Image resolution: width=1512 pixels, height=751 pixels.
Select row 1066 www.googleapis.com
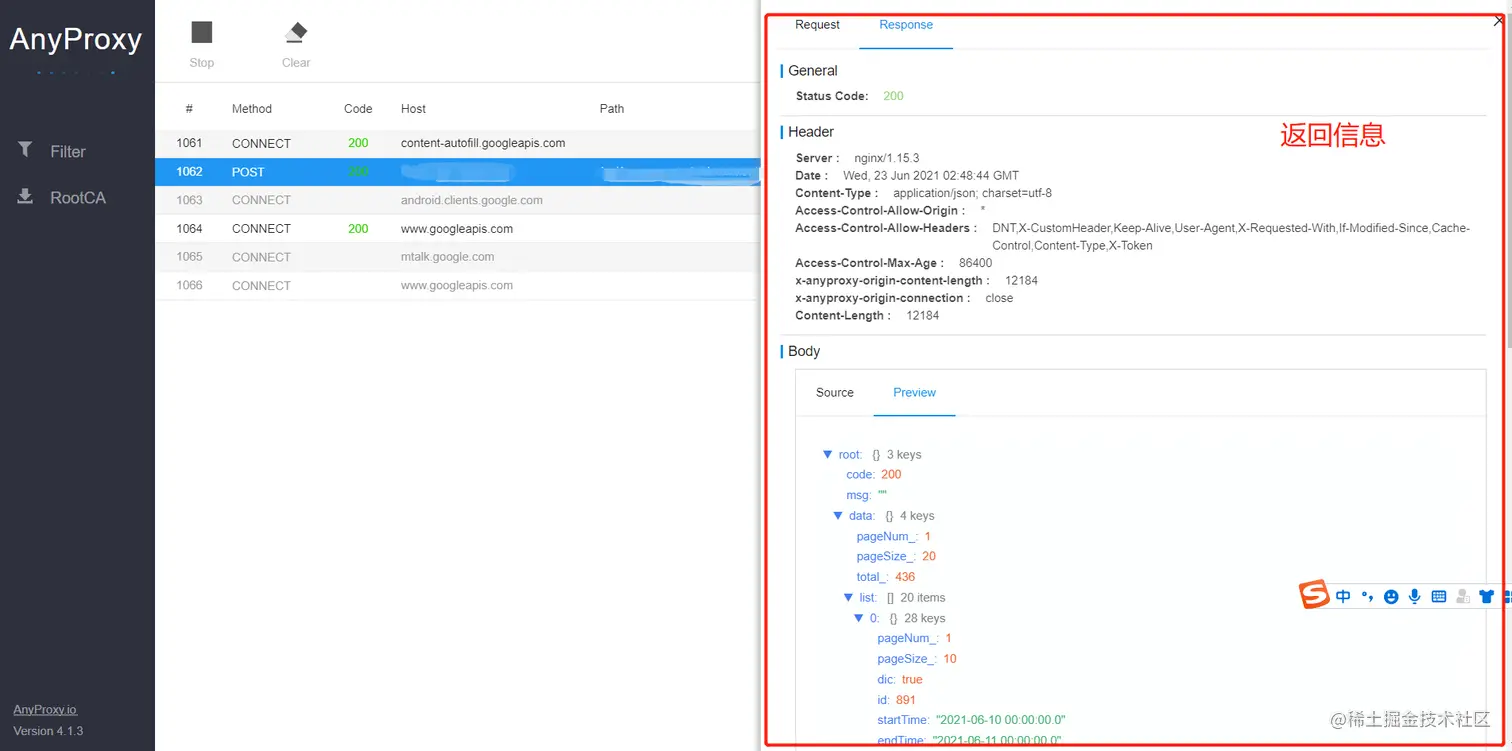pyautogui.click(x=458, y=285)
